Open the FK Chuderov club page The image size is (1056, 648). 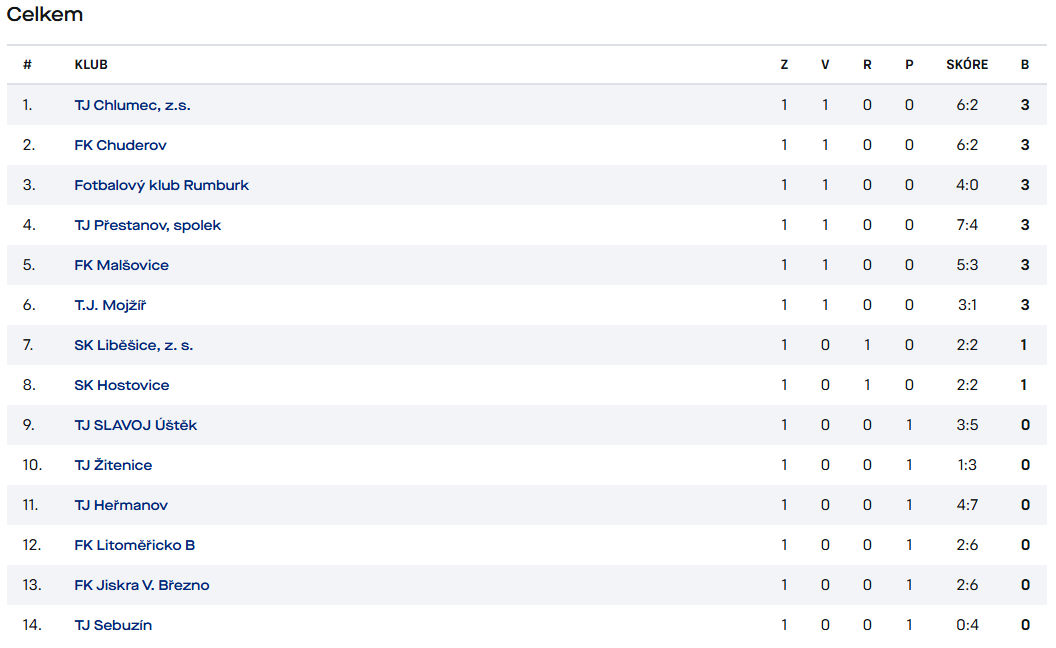pos(120,145)
